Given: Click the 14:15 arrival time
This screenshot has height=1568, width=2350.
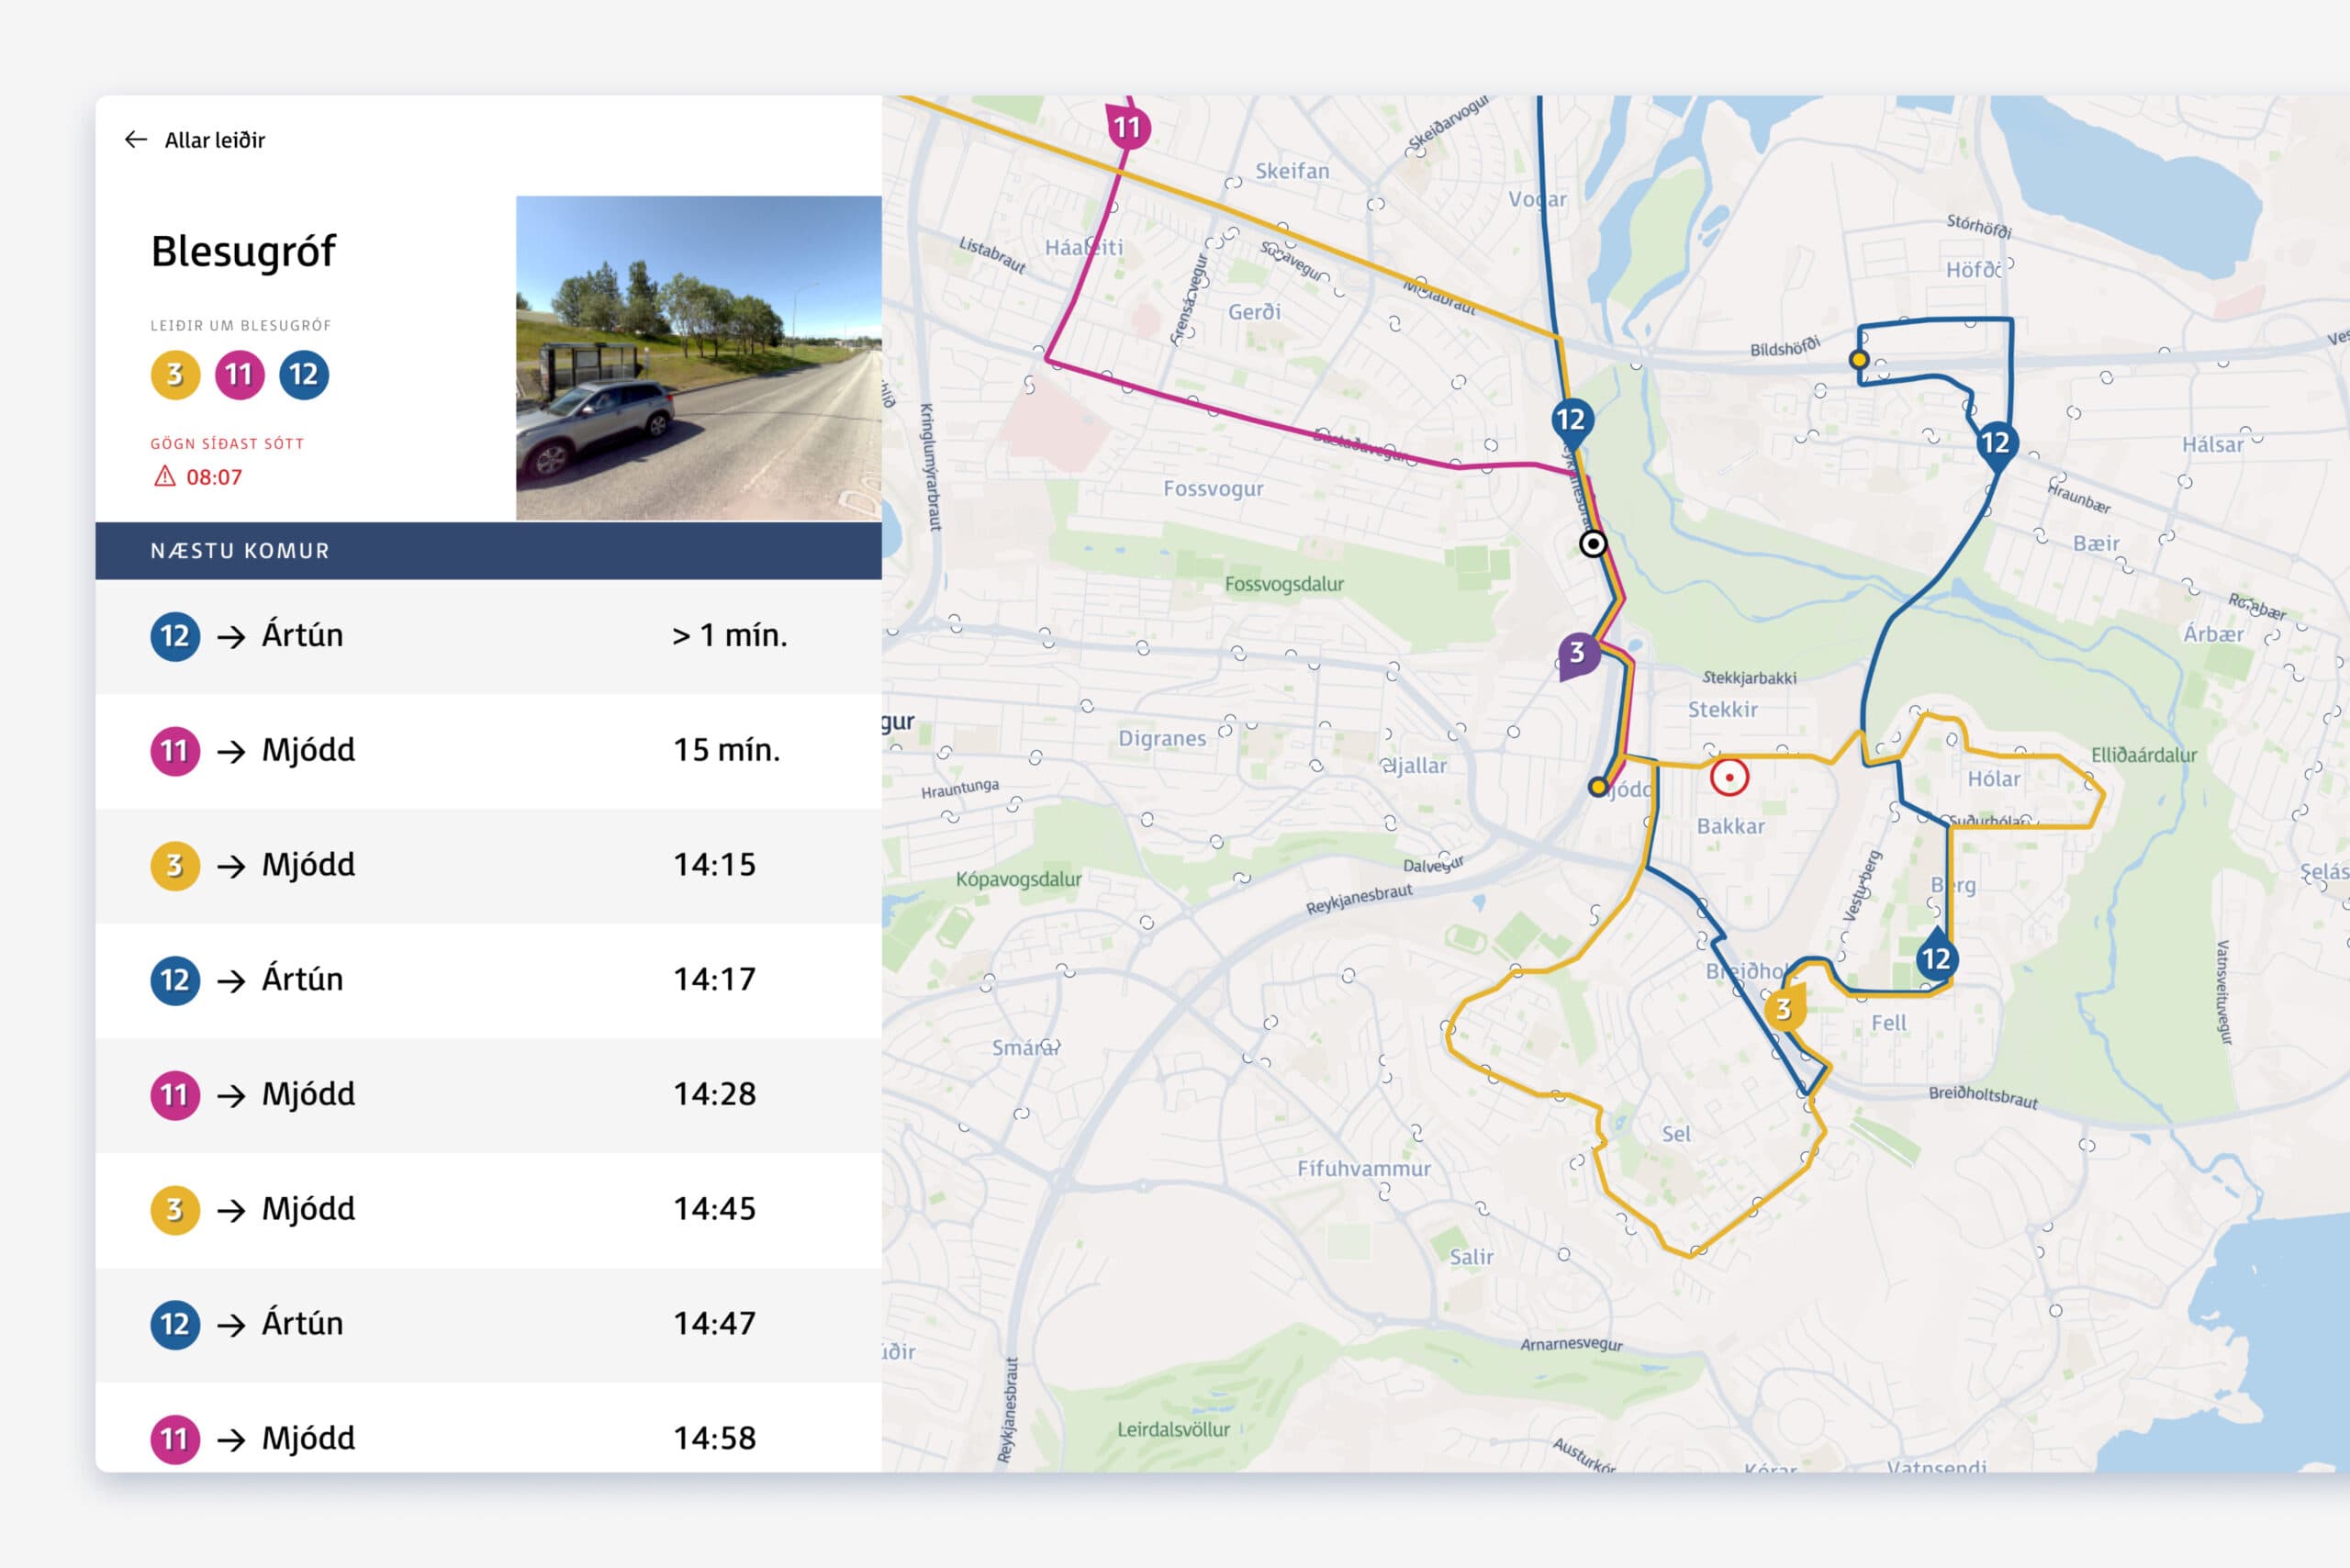Looking at the screenshot, I should tap(714, 865).
